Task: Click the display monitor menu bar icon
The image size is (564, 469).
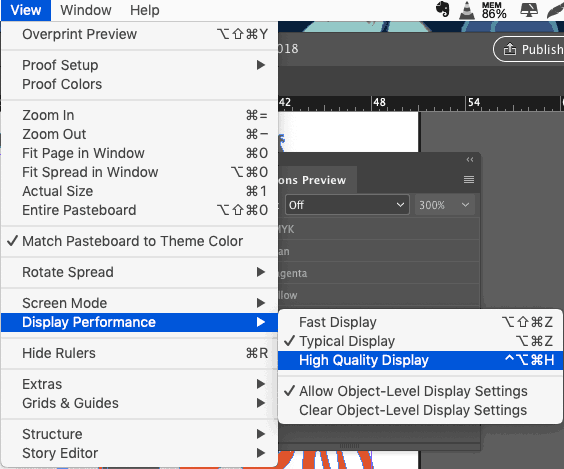Action: pos(529,10)
